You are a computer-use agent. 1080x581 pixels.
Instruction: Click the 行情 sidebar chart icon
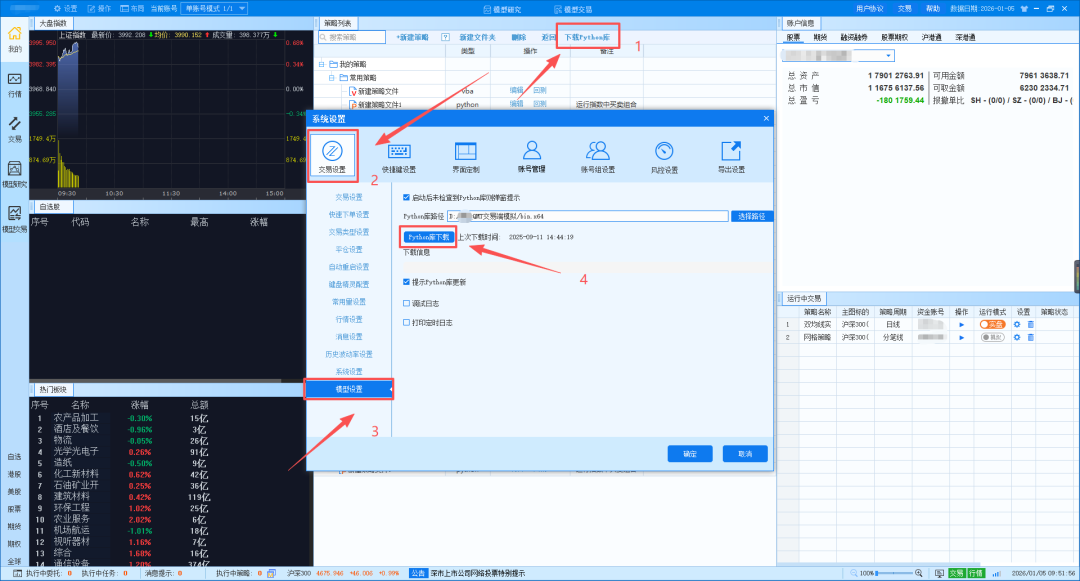click(x=15, y=83)
